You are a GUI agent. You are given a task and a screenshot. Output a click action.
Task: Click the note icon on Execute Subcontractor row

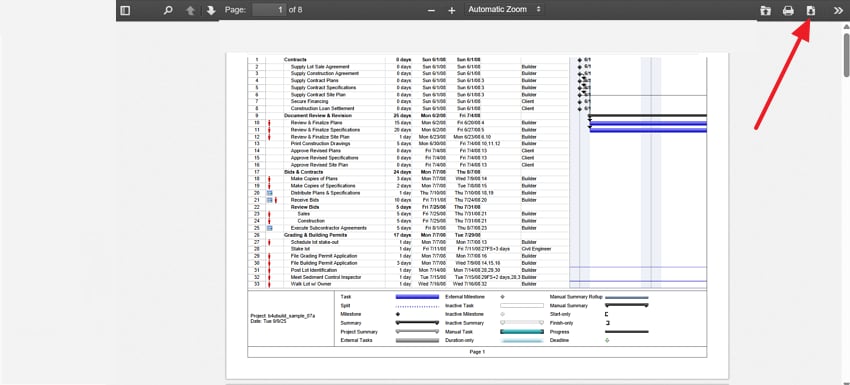tap(269, 228)
